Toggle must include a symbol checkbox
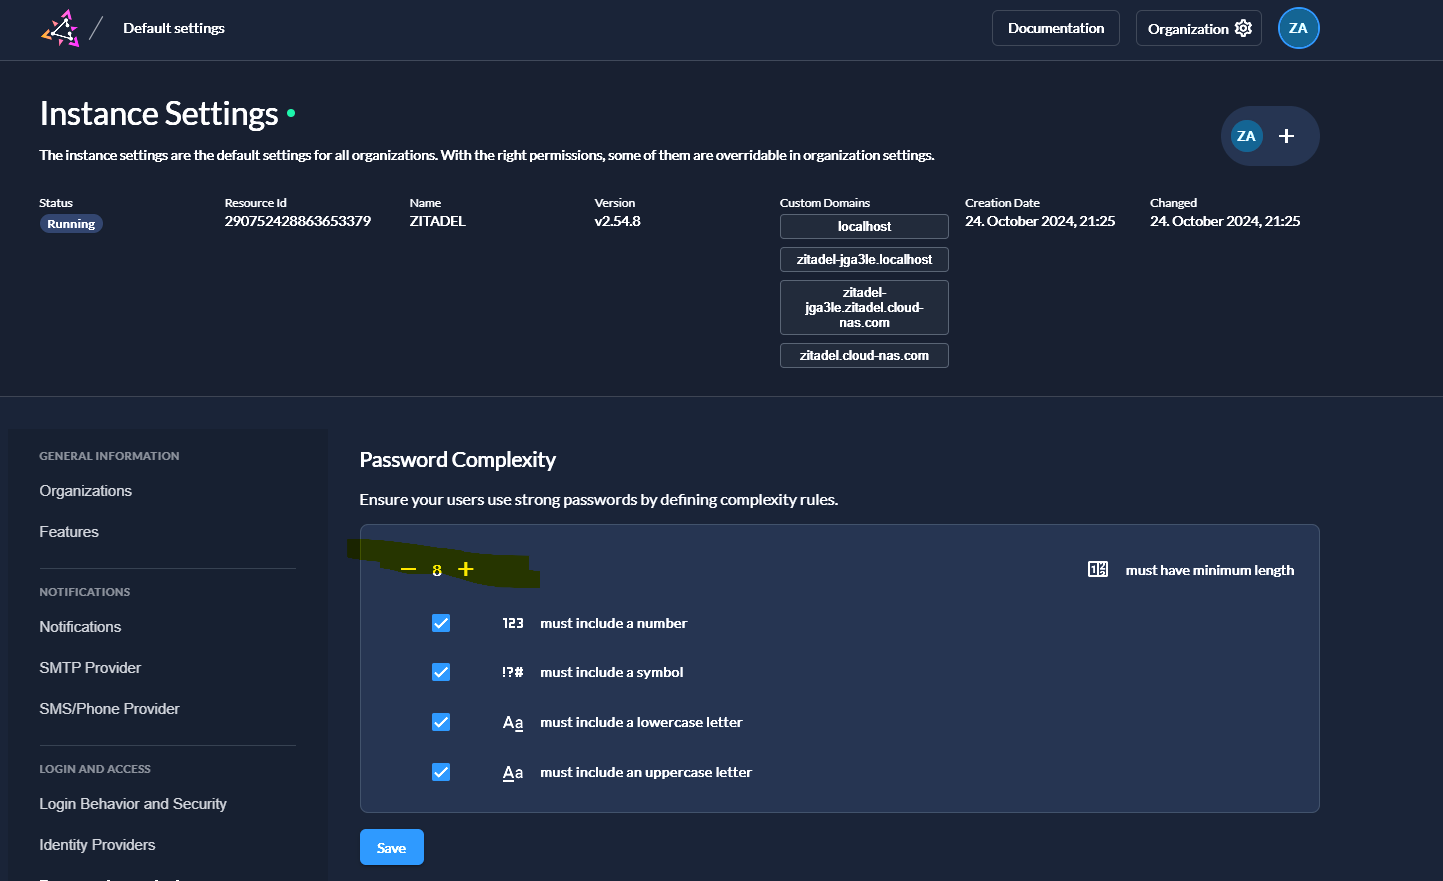 pyautogui.click(x=441, y=672)
